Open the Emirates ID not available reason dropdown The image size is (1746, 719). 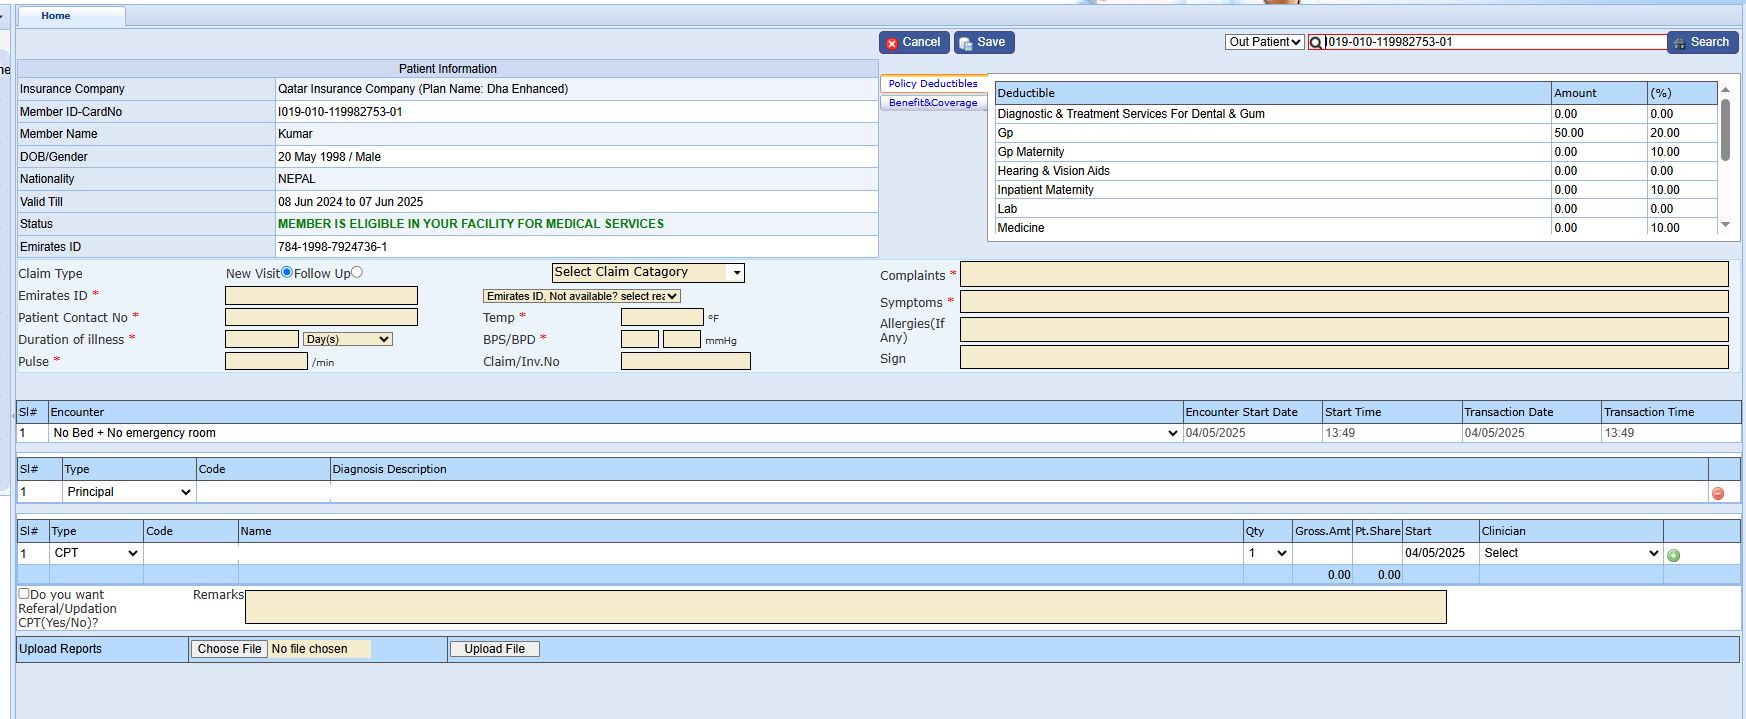[x=581, y=296]
